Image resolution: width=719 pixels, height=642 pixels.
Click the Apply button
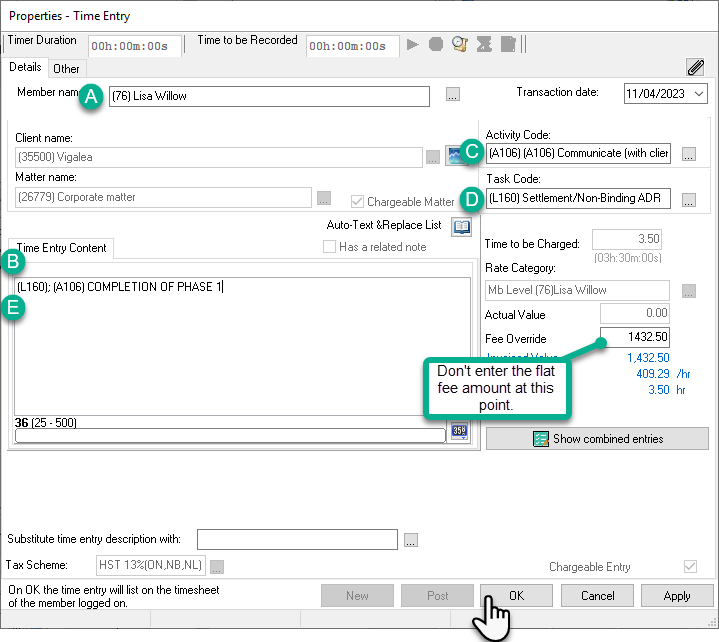[x=677, y=596]
